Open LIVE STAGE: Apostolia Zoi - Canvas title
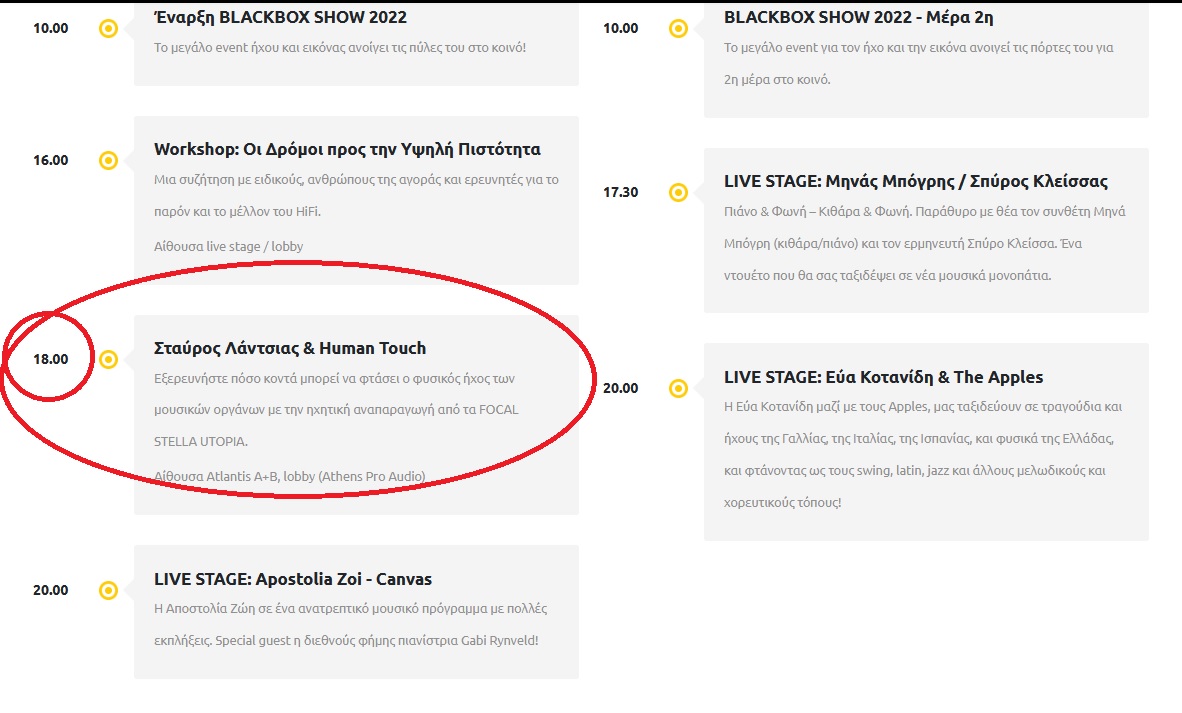Screen dimensions: 1182x713 [293, 579]
